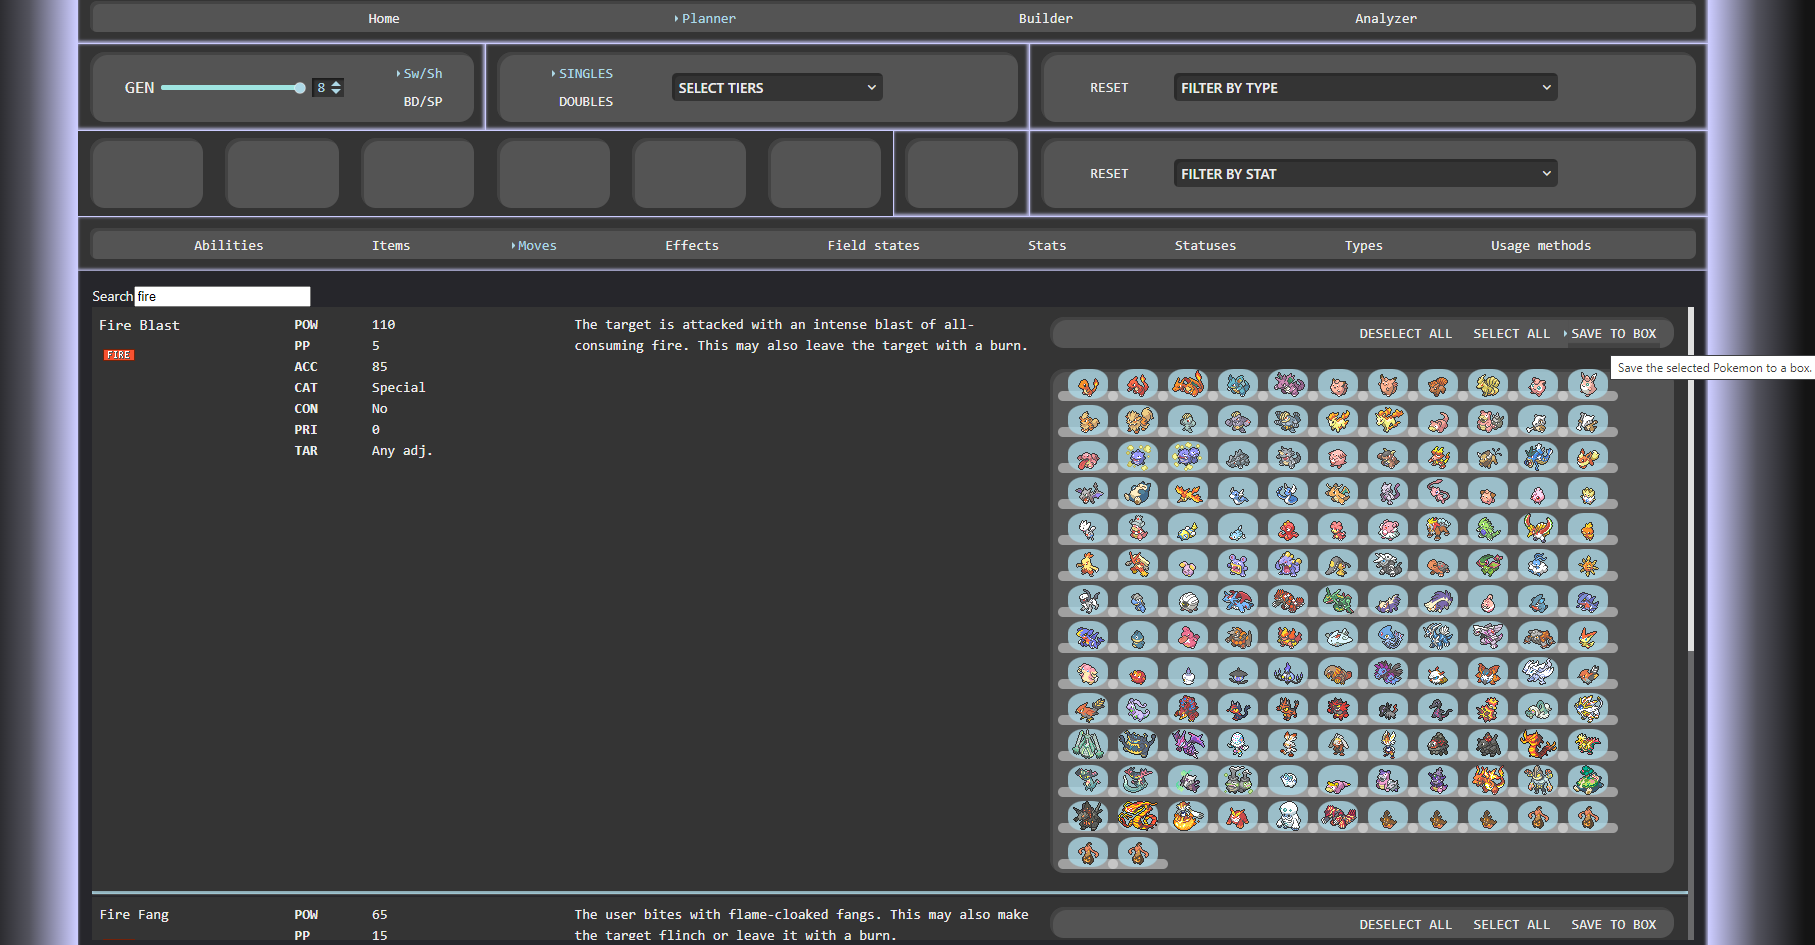The width and height of the screenshot is (1815, 945).
Task: Select Blaziken sprite in Fire Blast grid
Action: tap(1138, 564)
